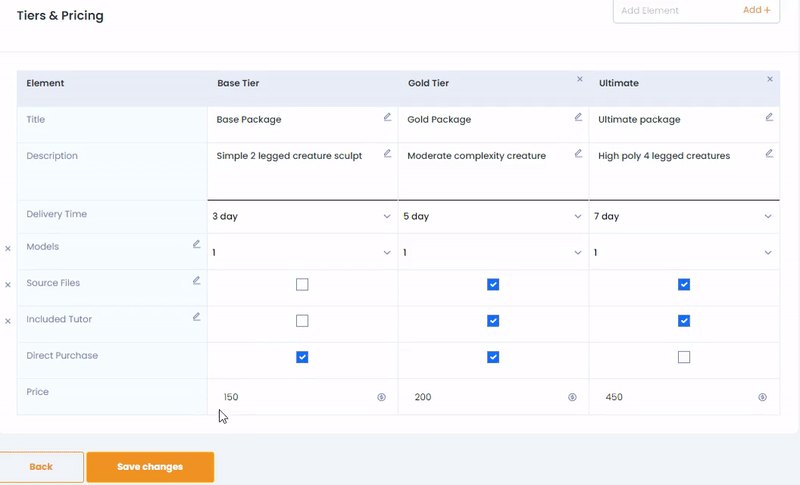Rename the Source Files element pencil icon

(196, 280)
